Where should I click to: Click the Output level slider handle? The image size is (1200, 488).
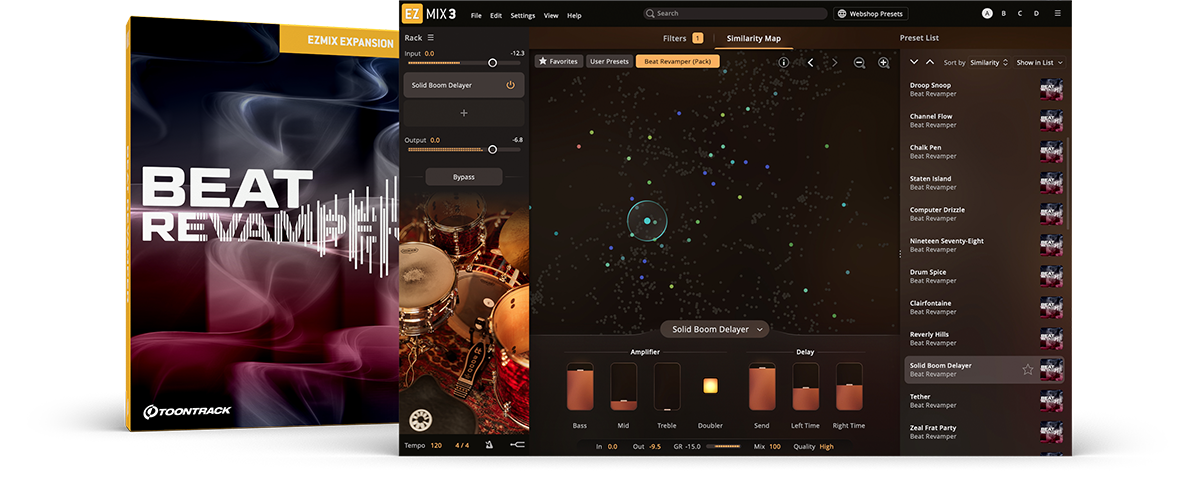coord(491,149)
